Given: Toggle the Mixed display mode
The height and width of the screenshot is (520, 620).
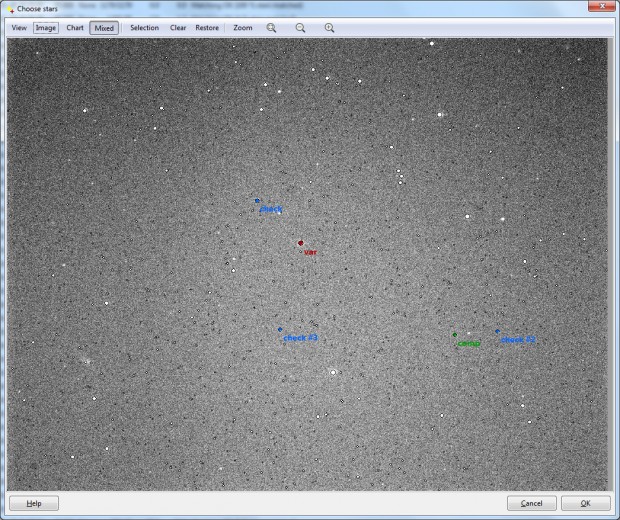Looking at the screenshot, I should [x=104, y=28].
